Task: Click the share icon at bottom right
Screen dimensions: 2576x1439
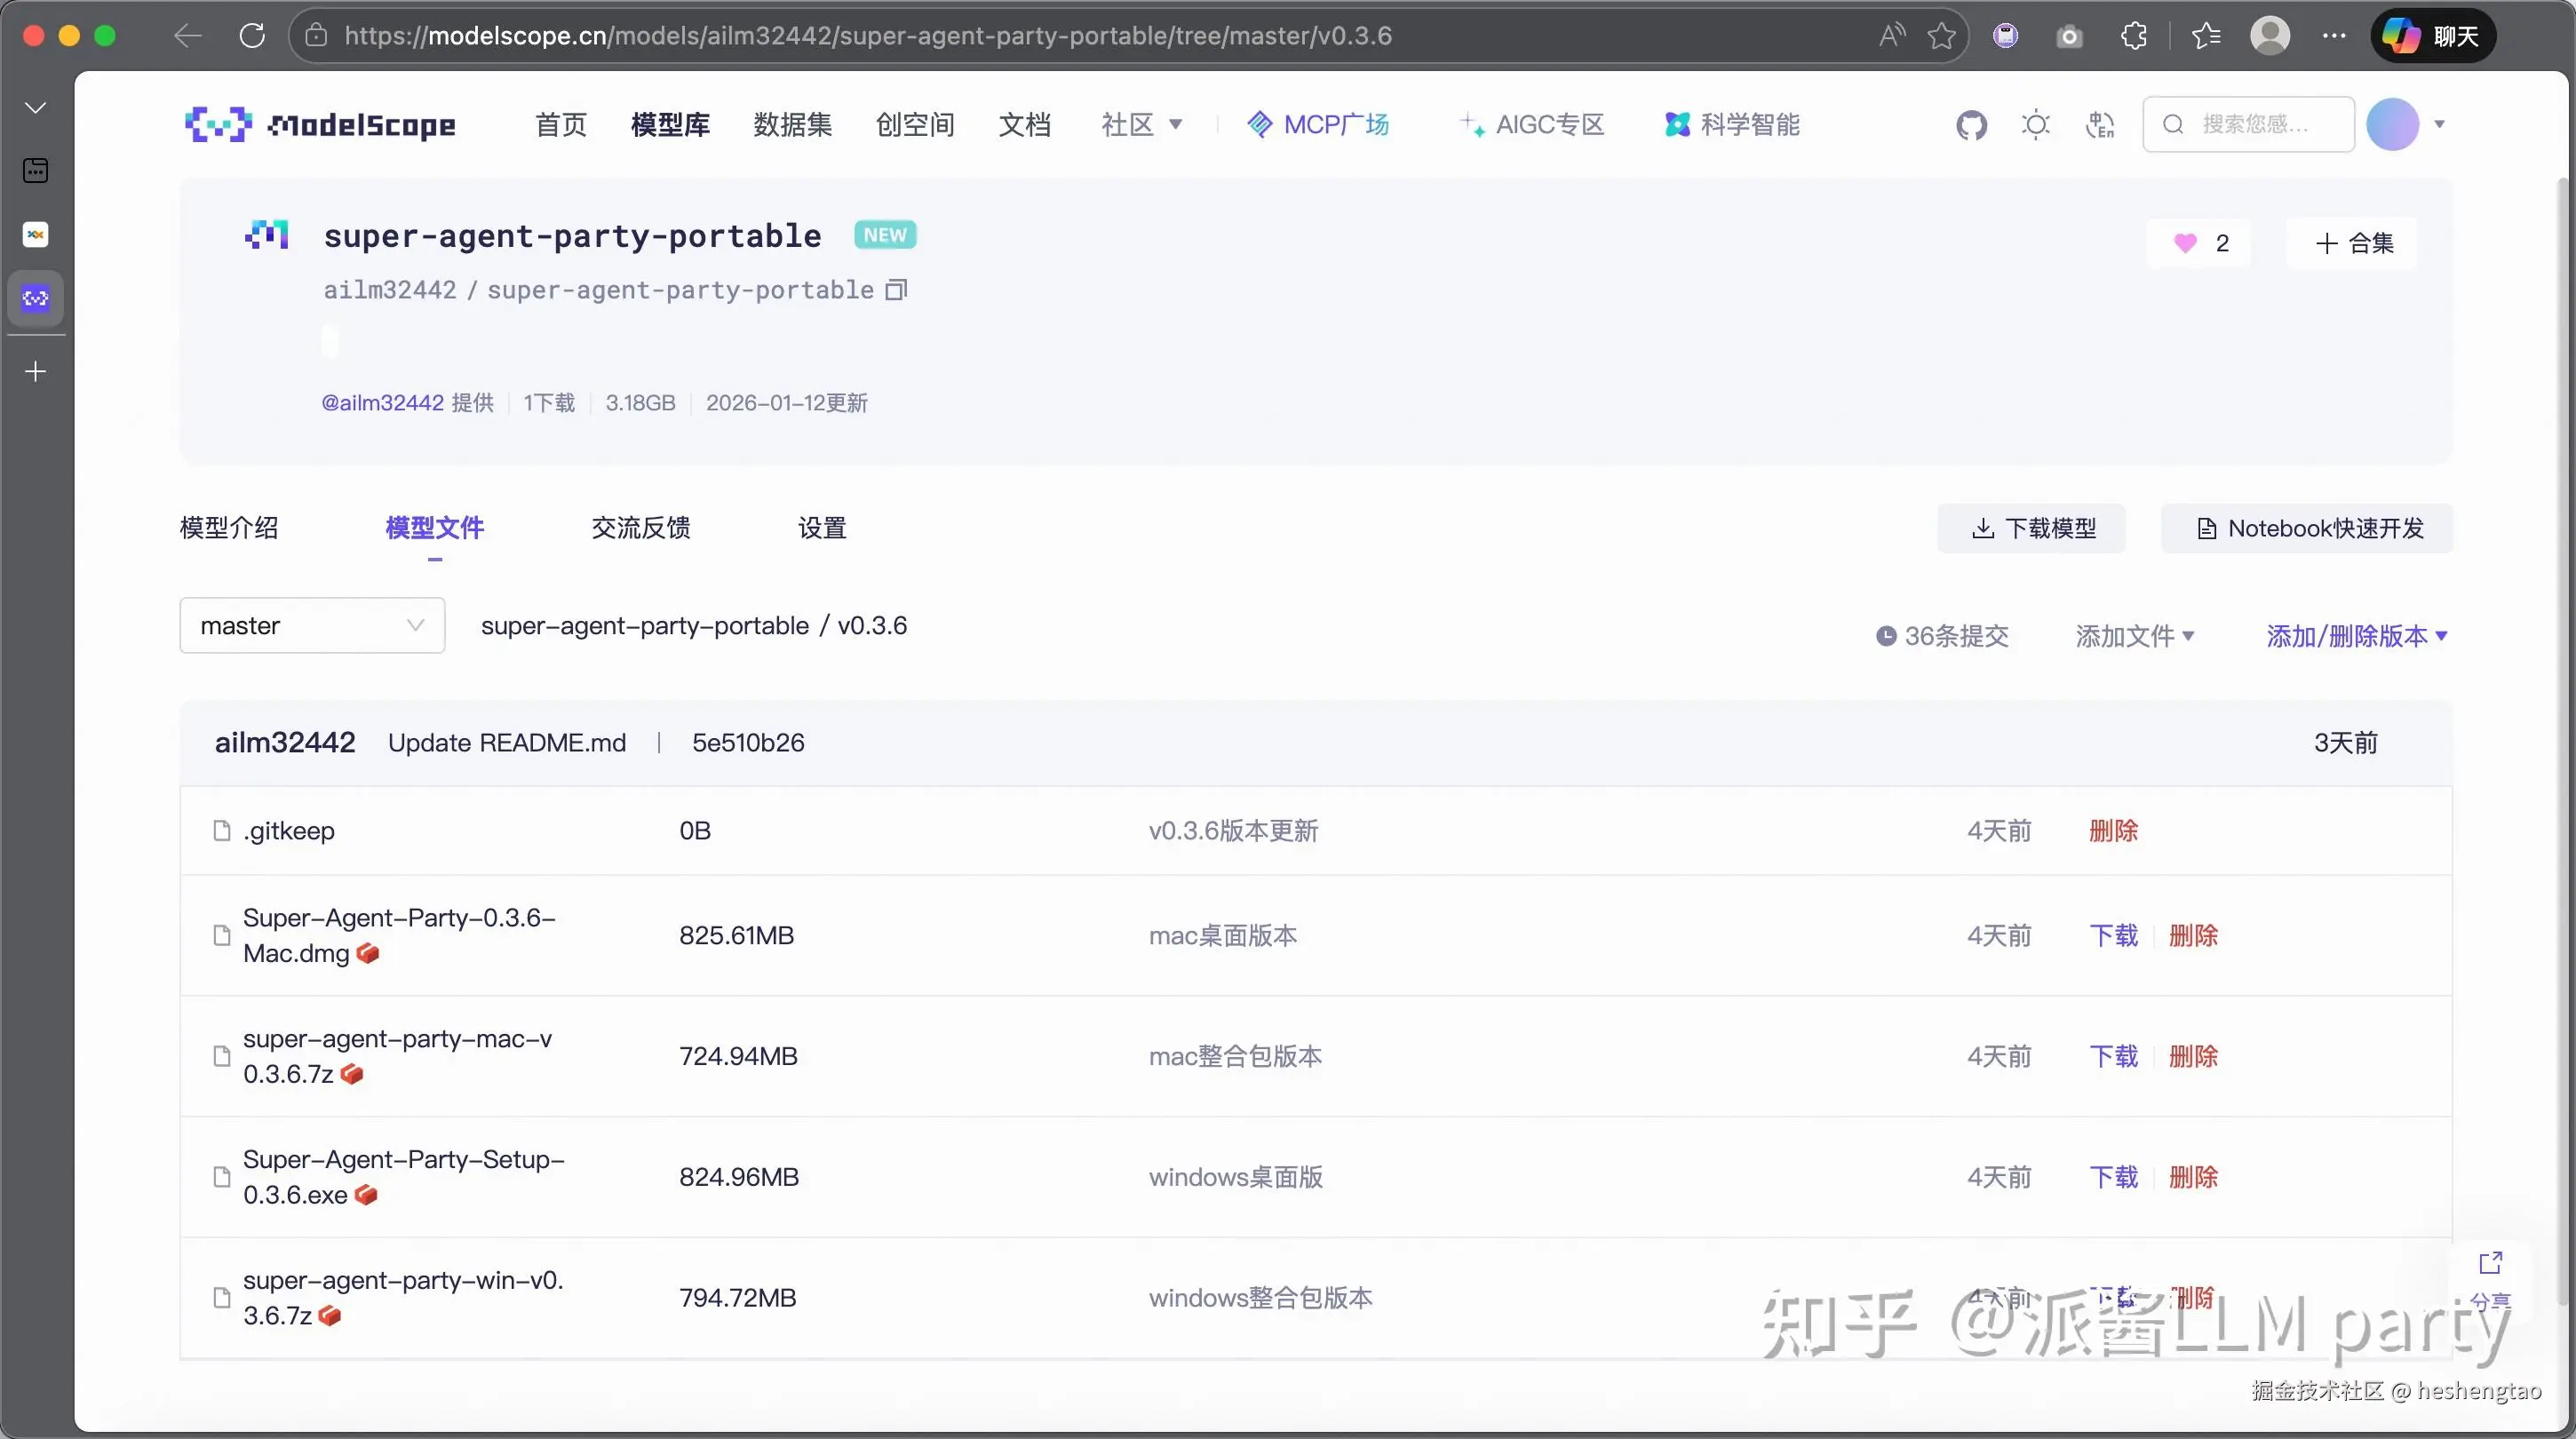Action: tap(2490, 1264)
